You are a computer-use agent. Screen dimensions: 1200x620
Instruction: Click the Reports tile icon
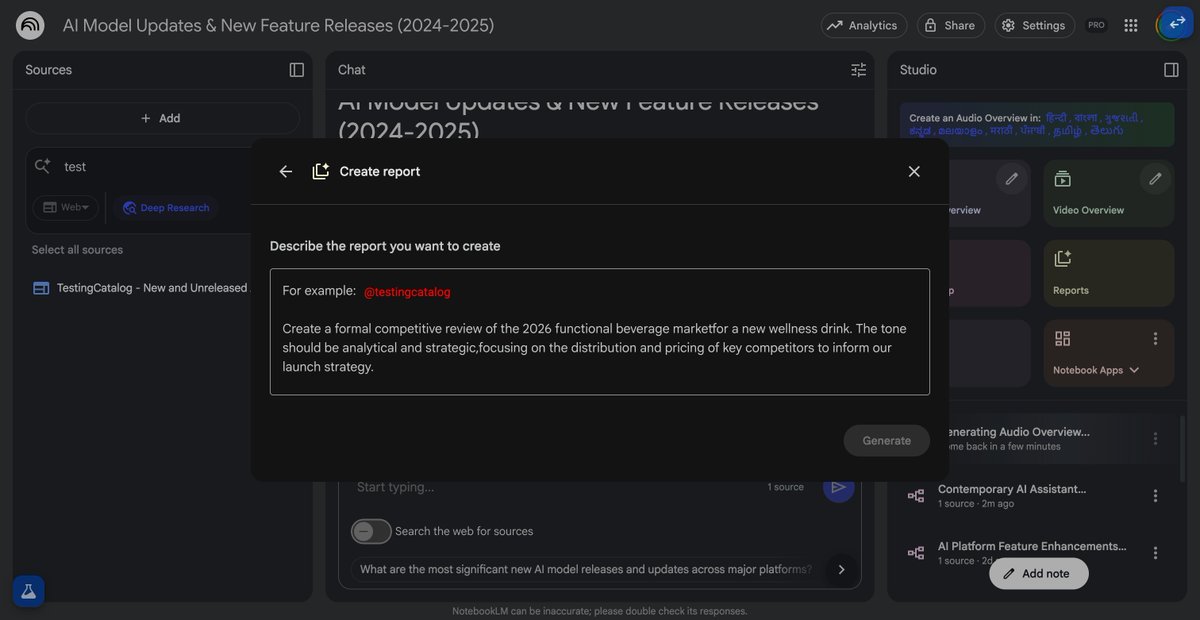pos(1063,259)
